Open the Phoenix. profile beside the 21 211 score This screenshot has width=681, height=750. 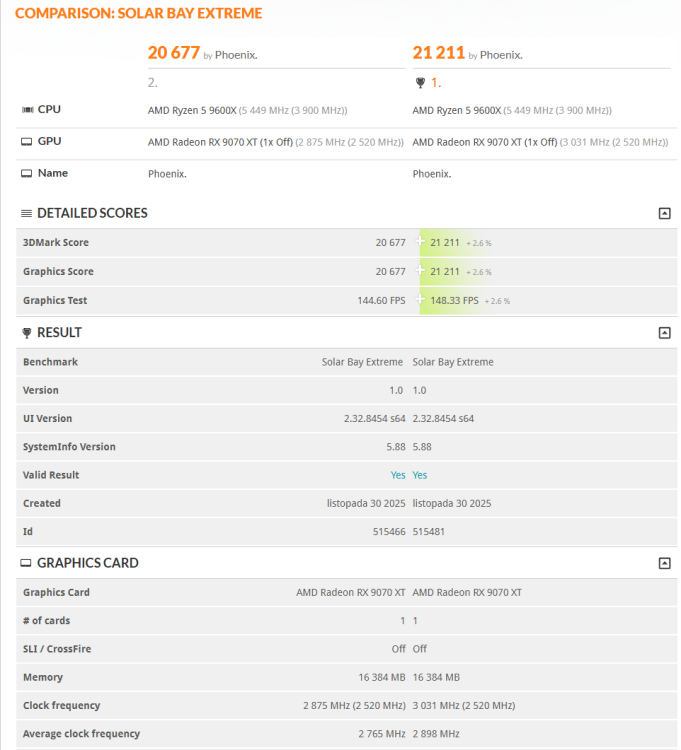point(501,55)
